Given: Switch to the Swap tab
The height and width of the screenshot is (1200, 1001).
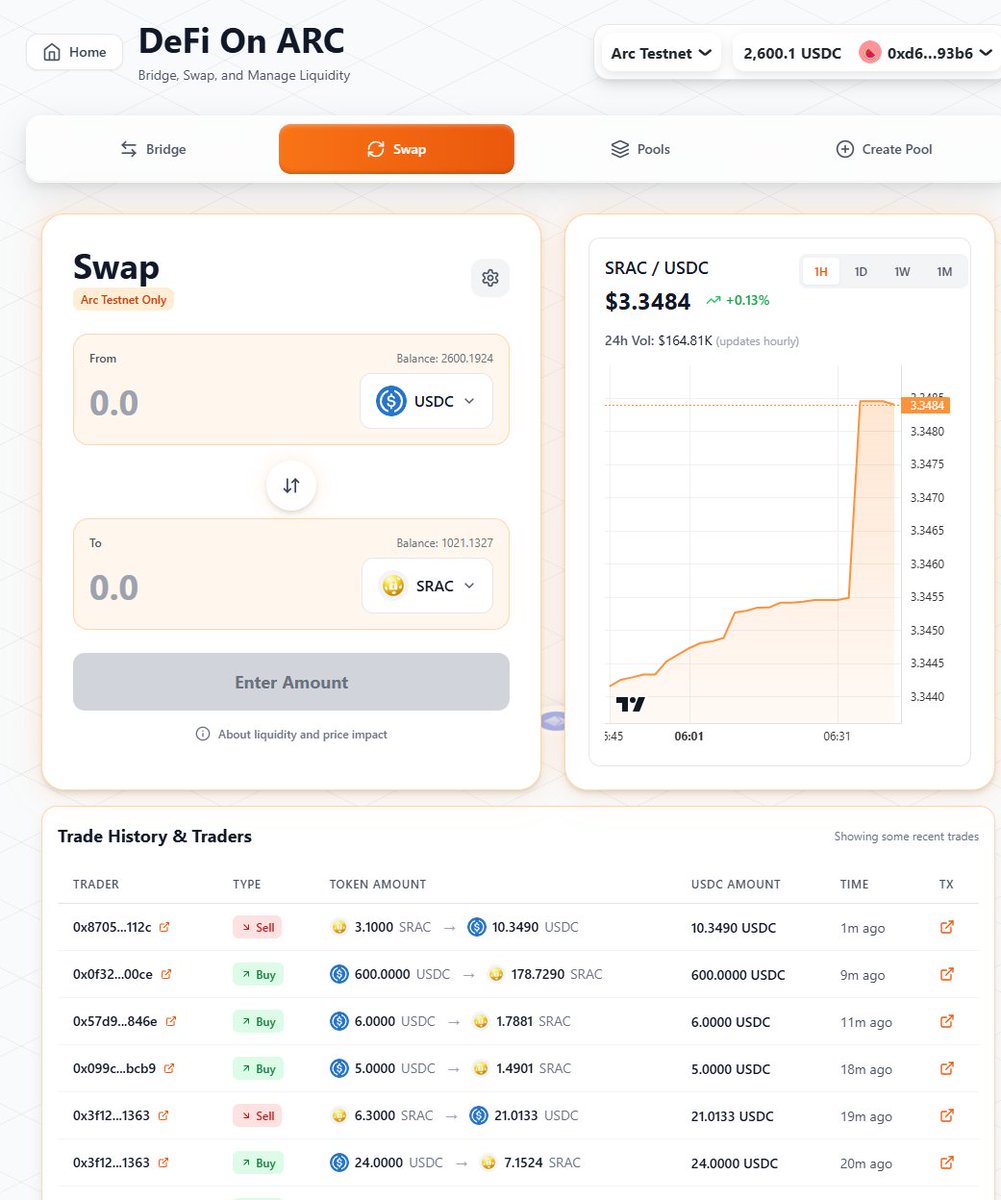Looking at the screenshot, I should pyautogui.click(x=396, y=149).
